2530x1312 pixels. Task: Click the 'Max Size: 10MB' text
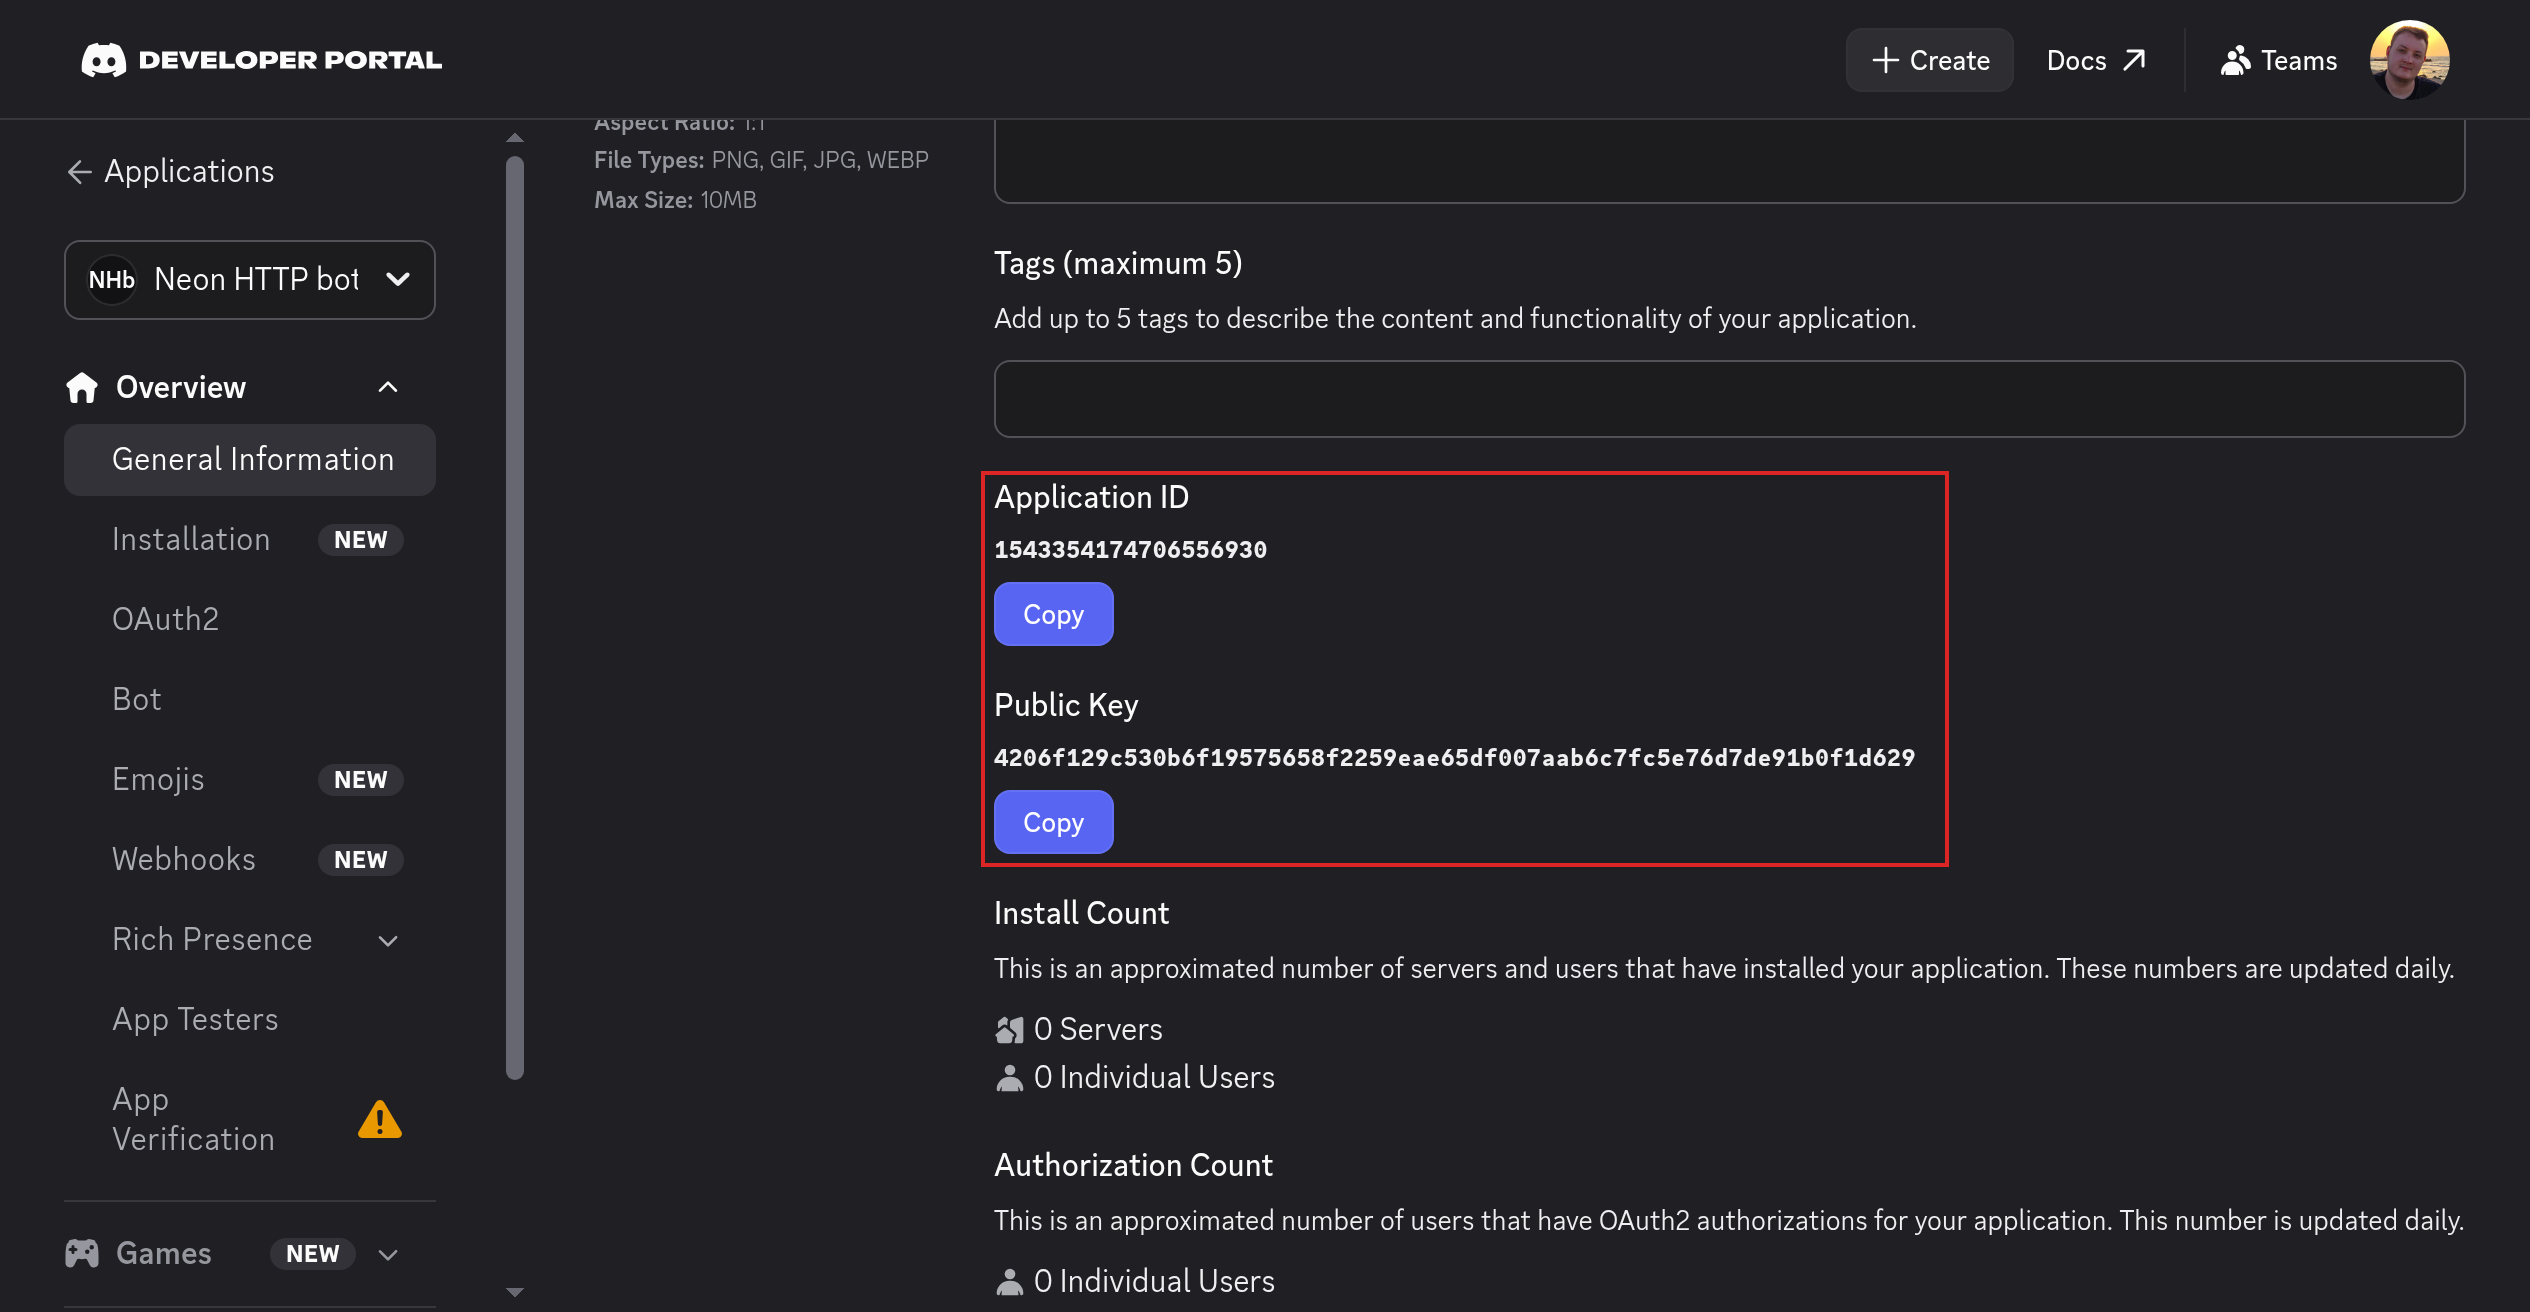coord(675,200)
